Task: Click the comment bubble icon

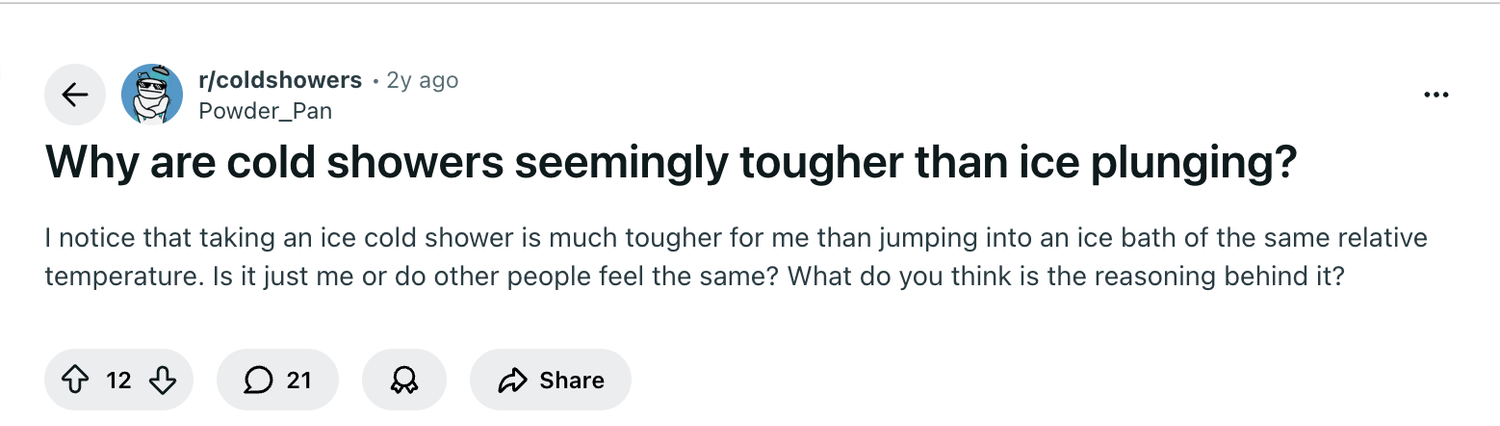Action: point(258,380)
